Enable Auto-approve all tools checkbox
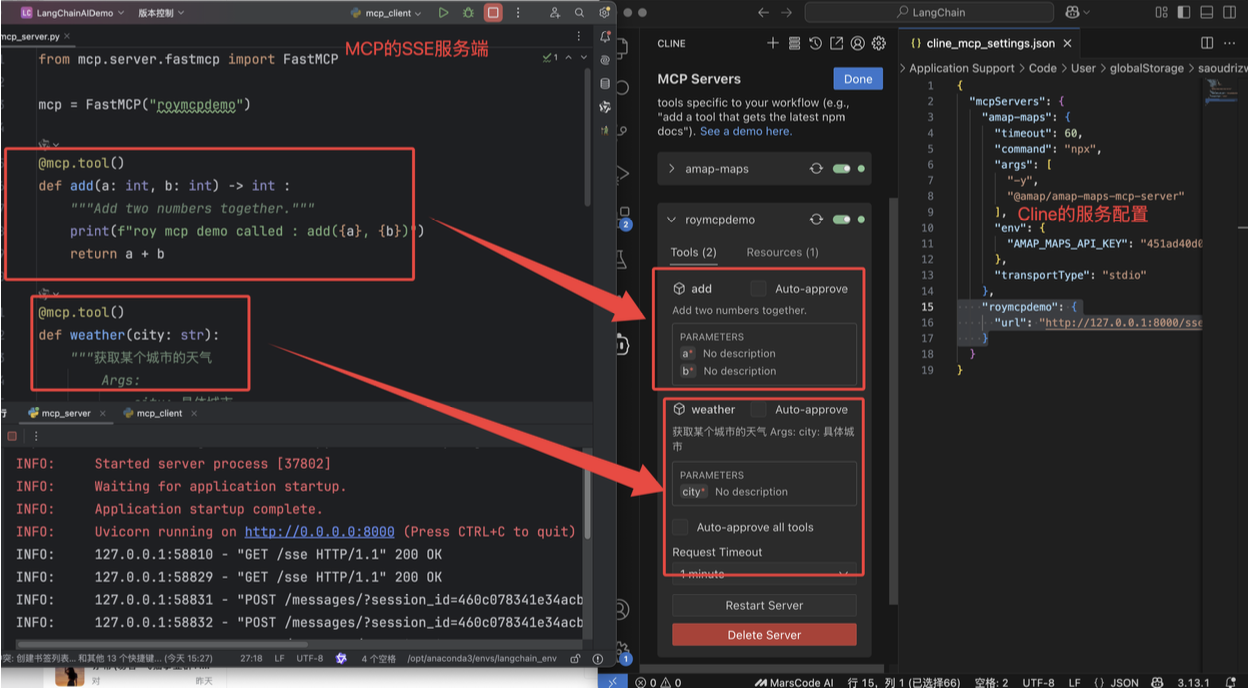 (680, 527)
